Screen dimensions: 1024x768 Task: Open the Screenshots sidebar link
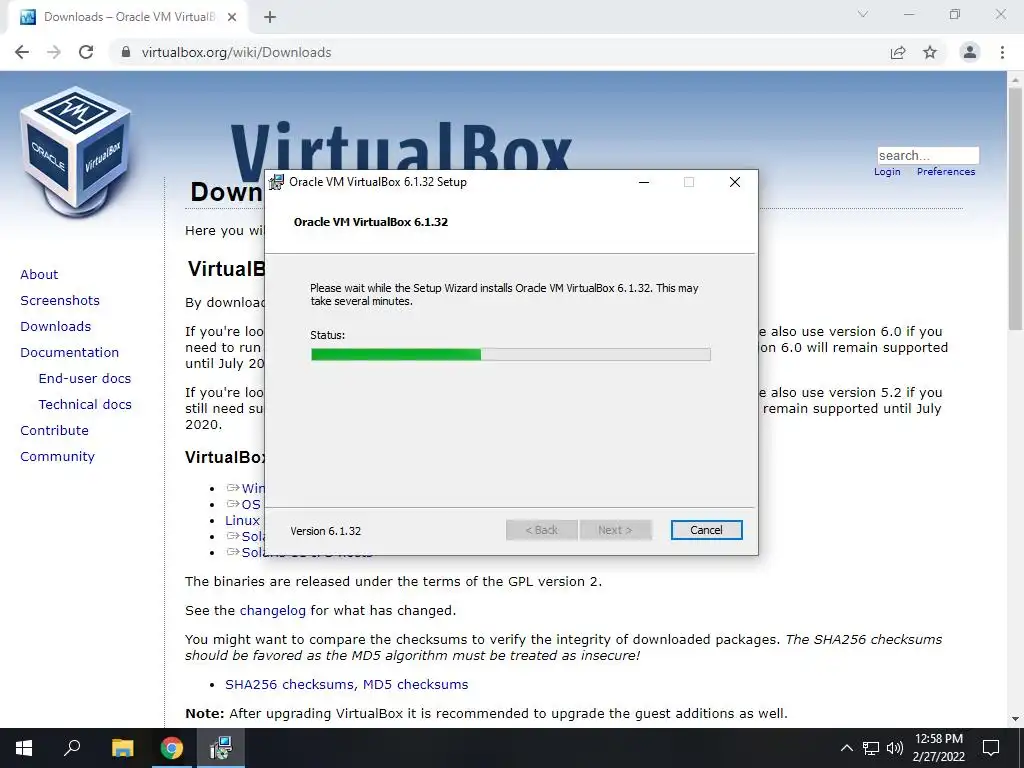click(60, 300)
